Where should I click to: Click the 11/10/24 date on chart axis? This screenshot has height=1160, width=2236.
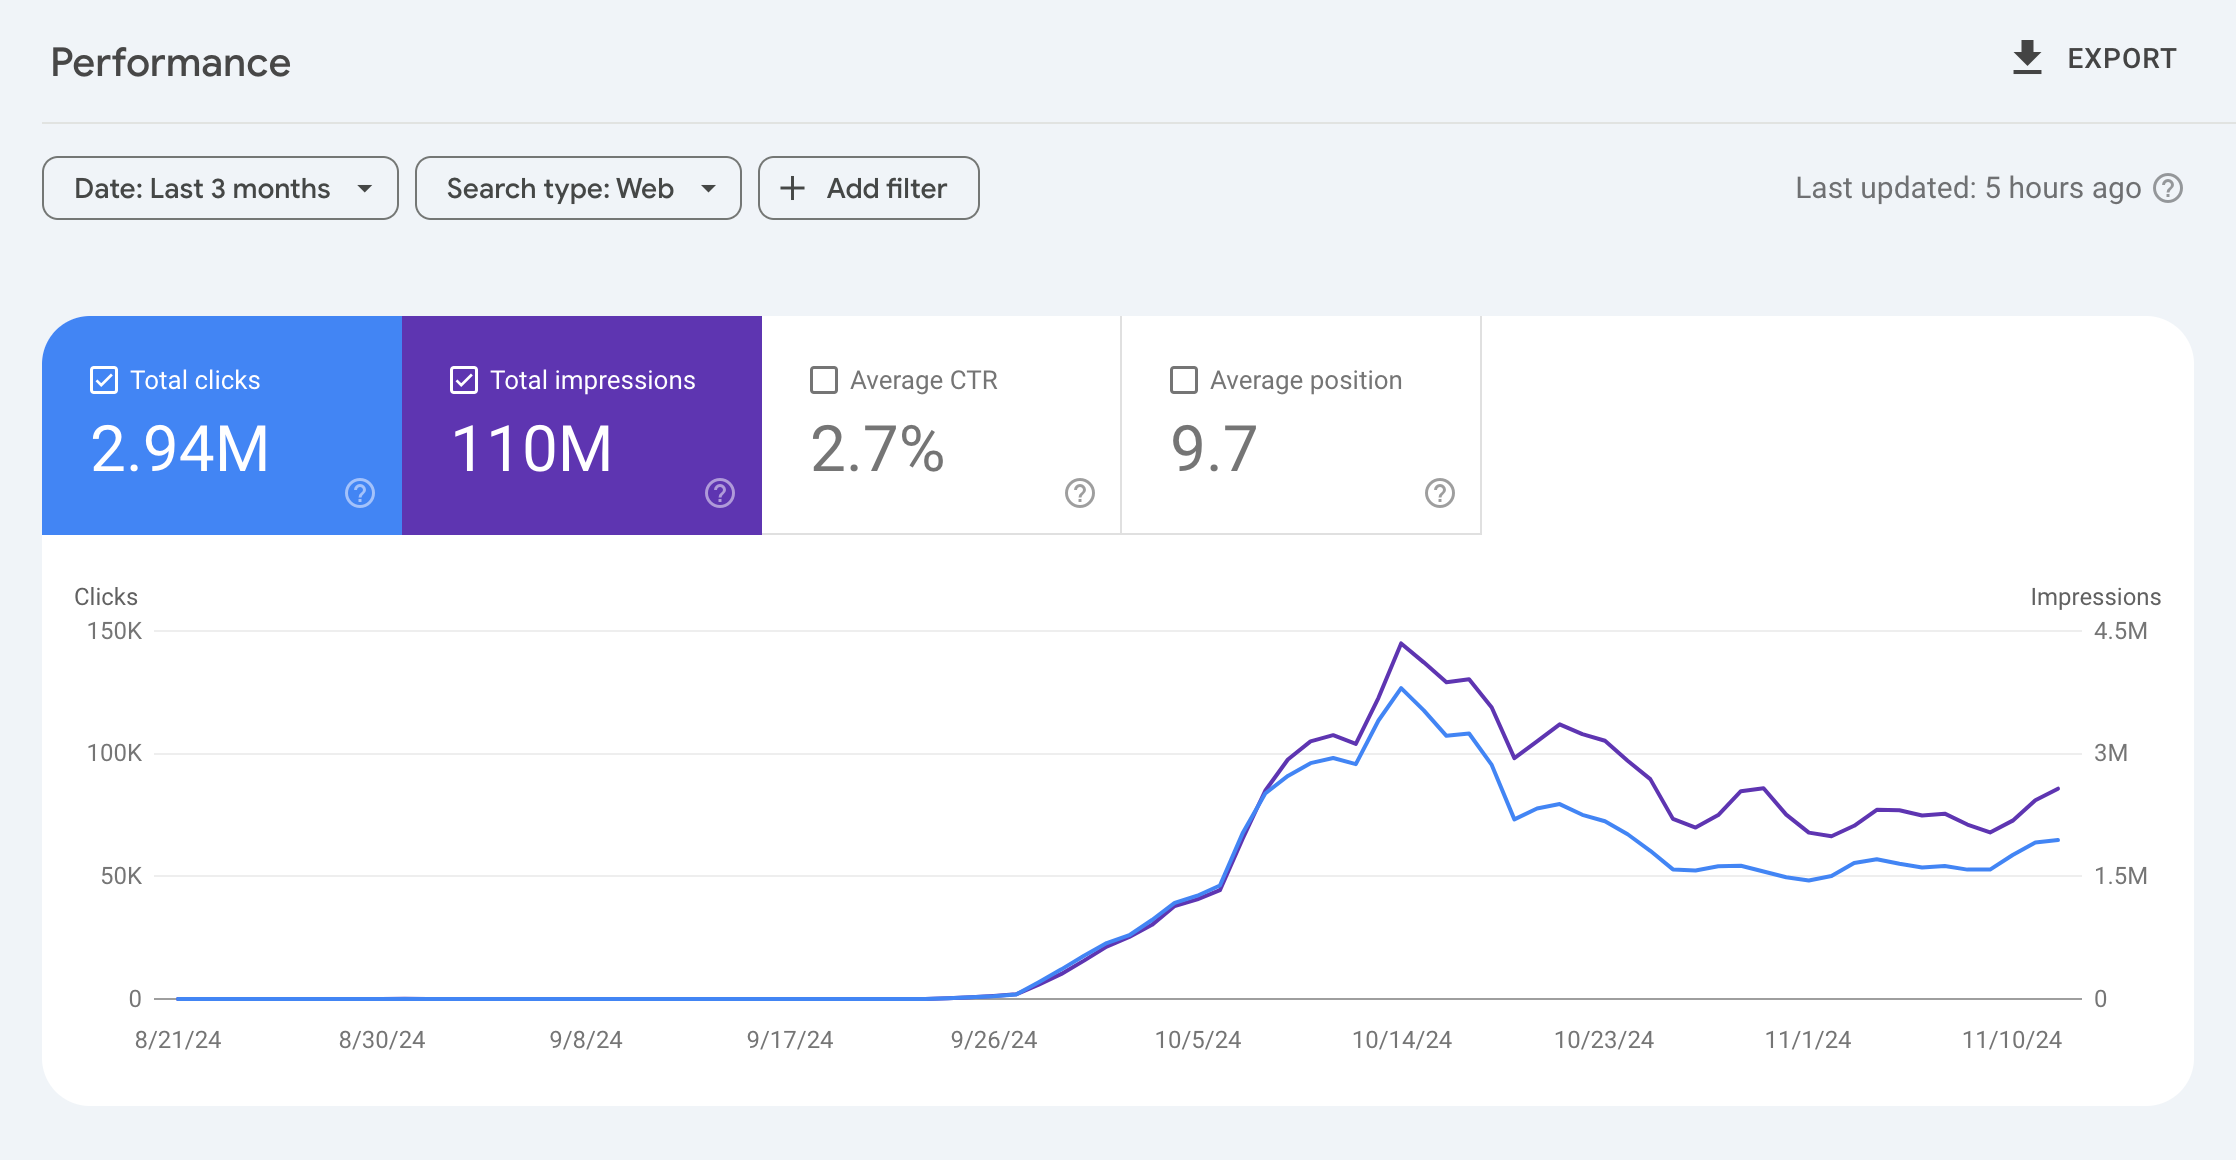[2012, 1040]
